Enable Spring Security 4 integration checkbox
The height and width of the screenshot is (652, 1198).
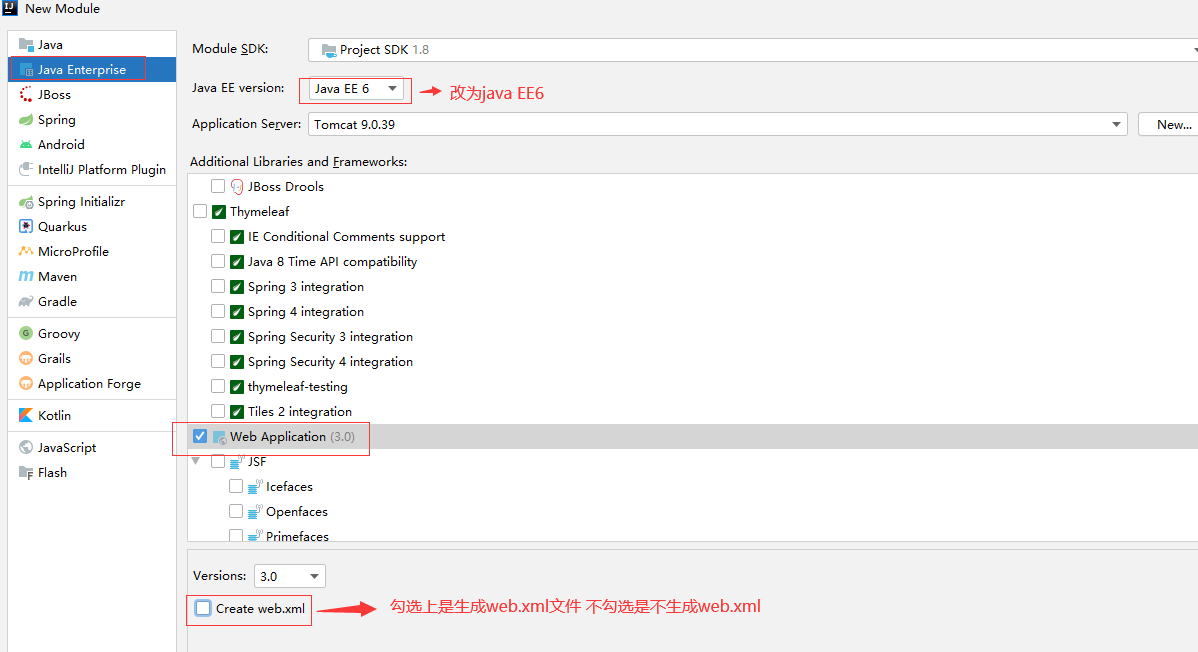218,361
